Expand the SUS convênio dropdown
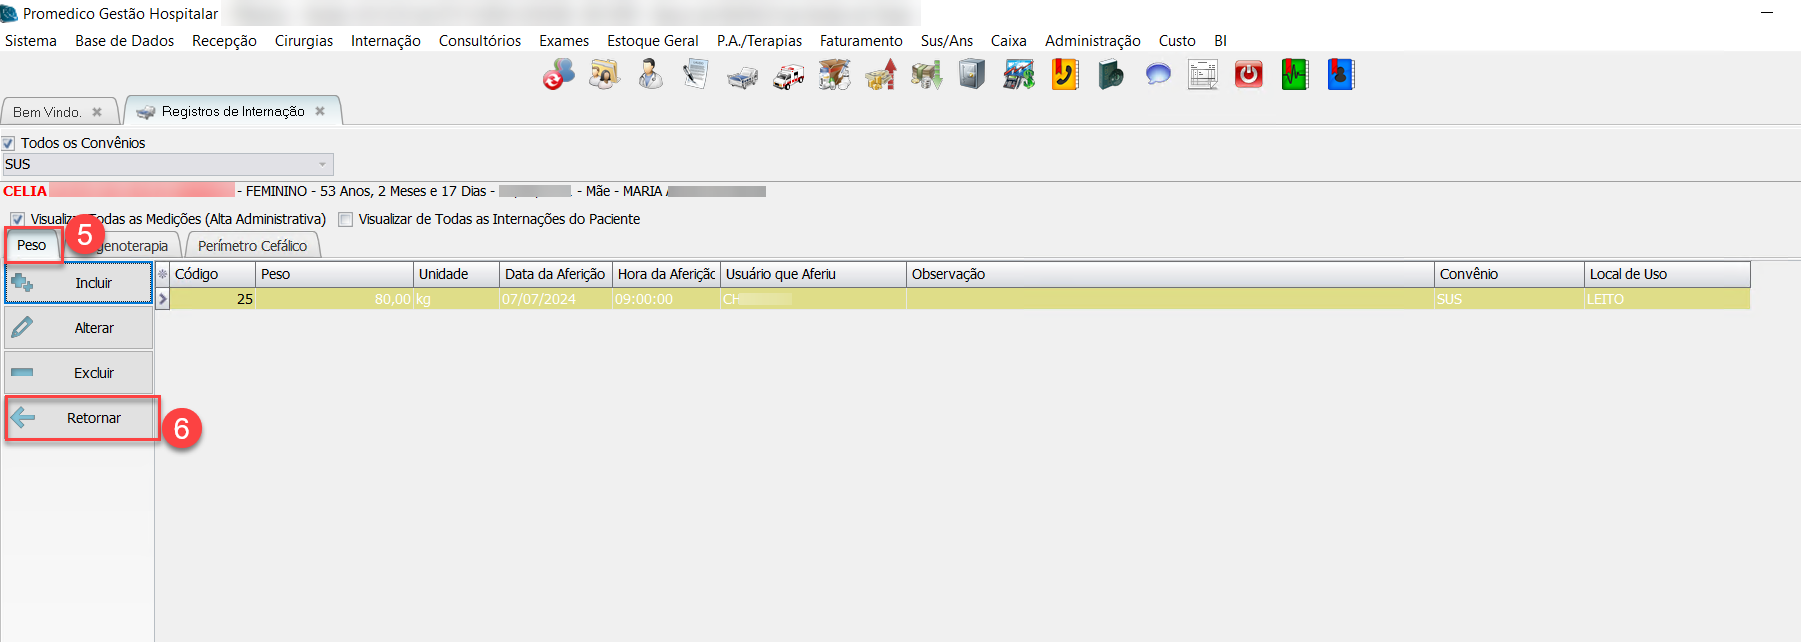The image size is (1801, 642). click(322, 164)
